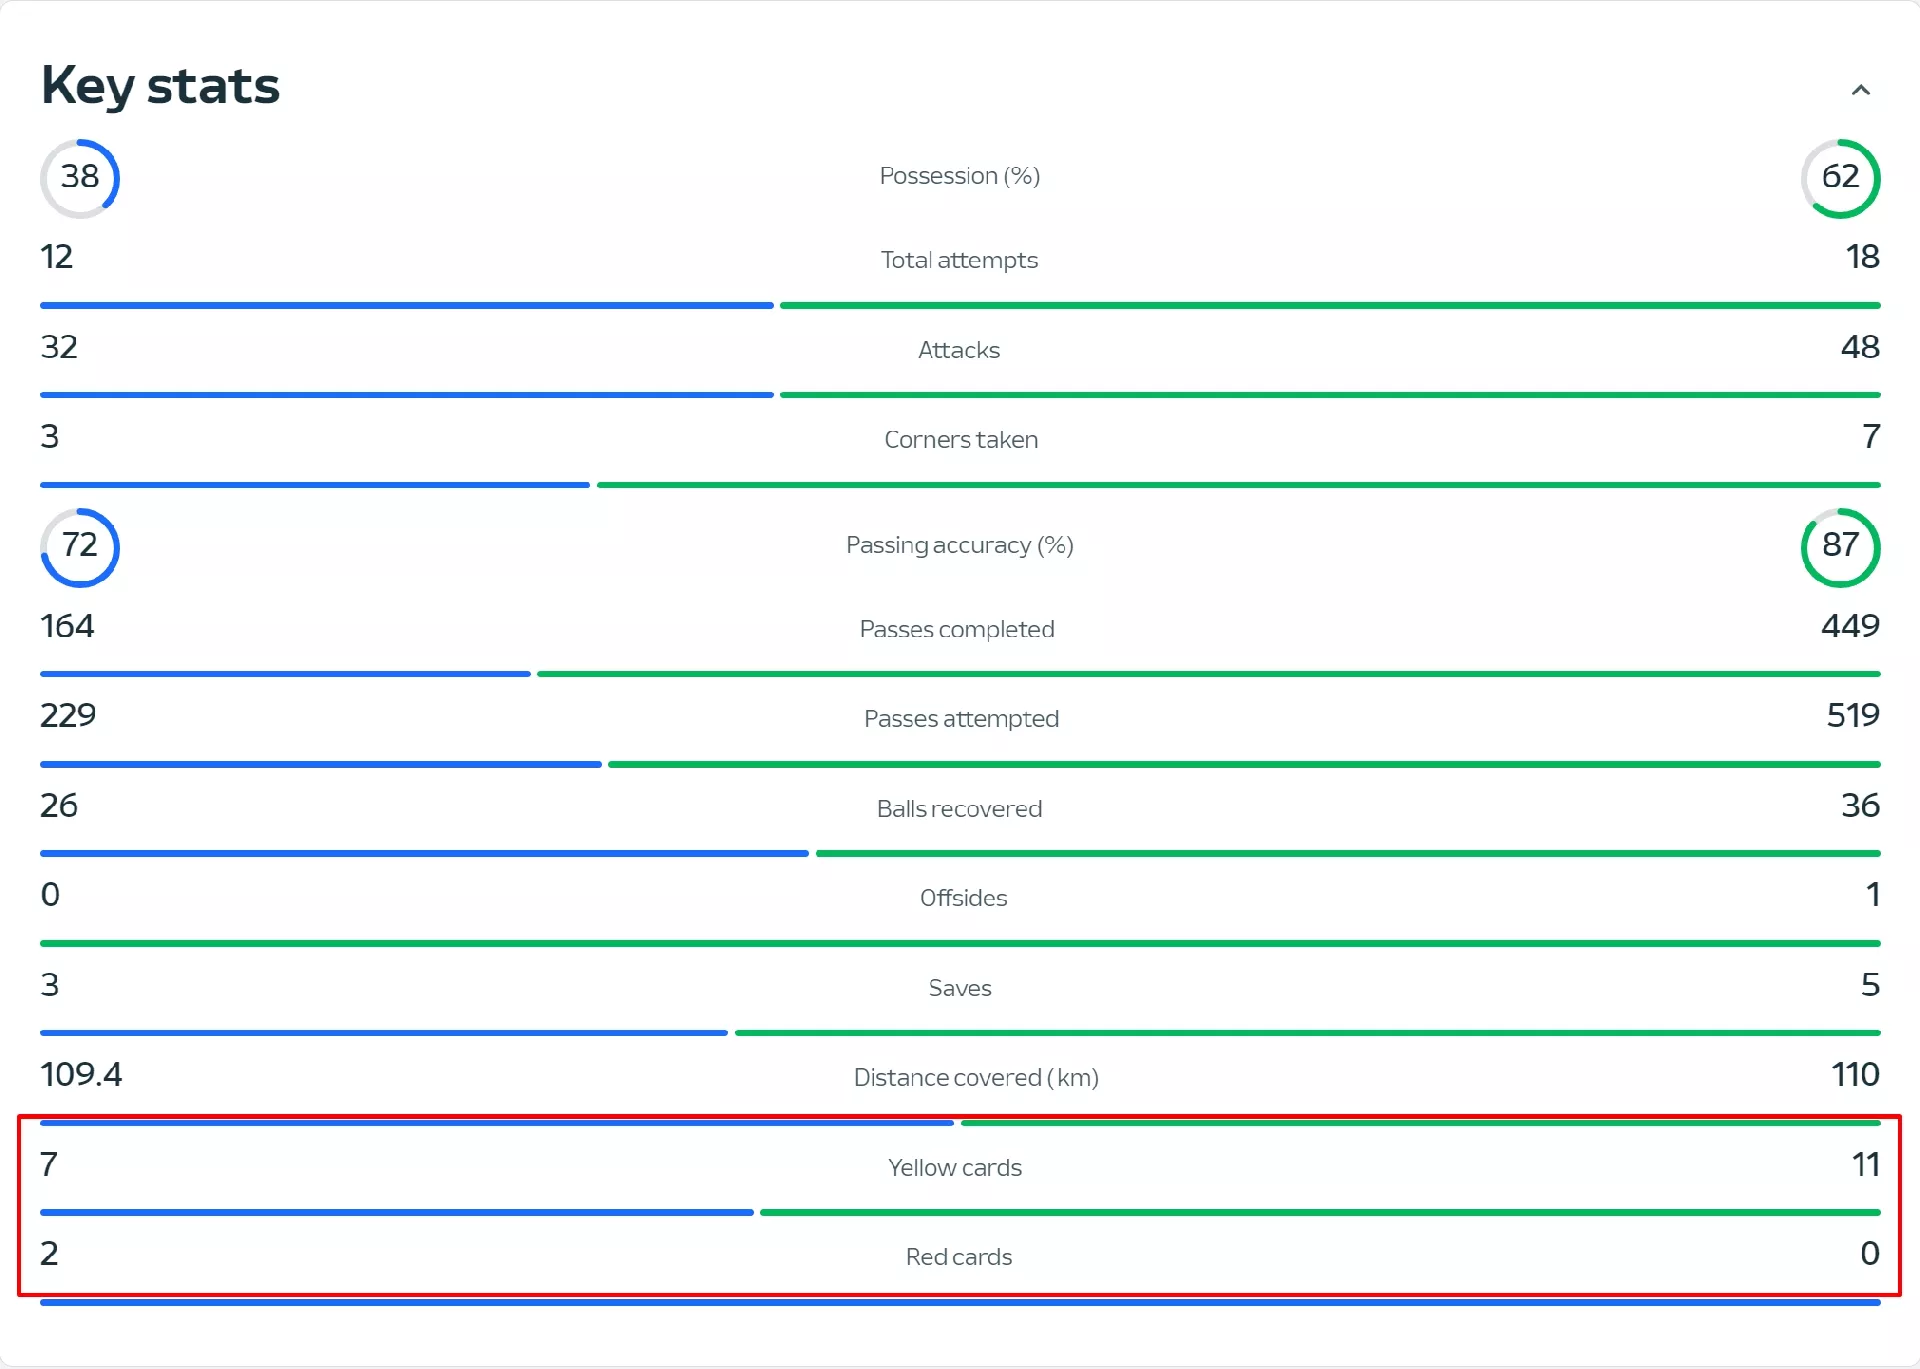1920x1369 pixels.
Task: Click the Offsides stat label
Action: (x=963, y=898)
